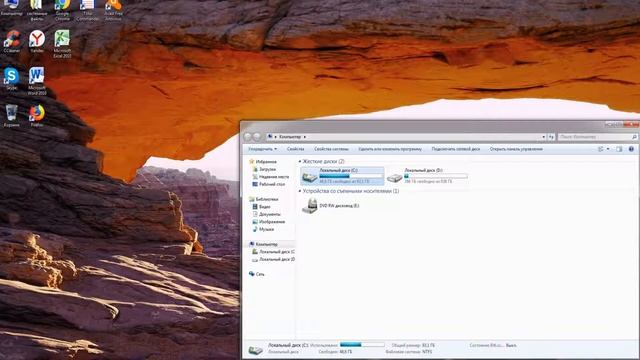
Task: Click the Explorer Back navigation button
Action: click(x=247, y=137)
